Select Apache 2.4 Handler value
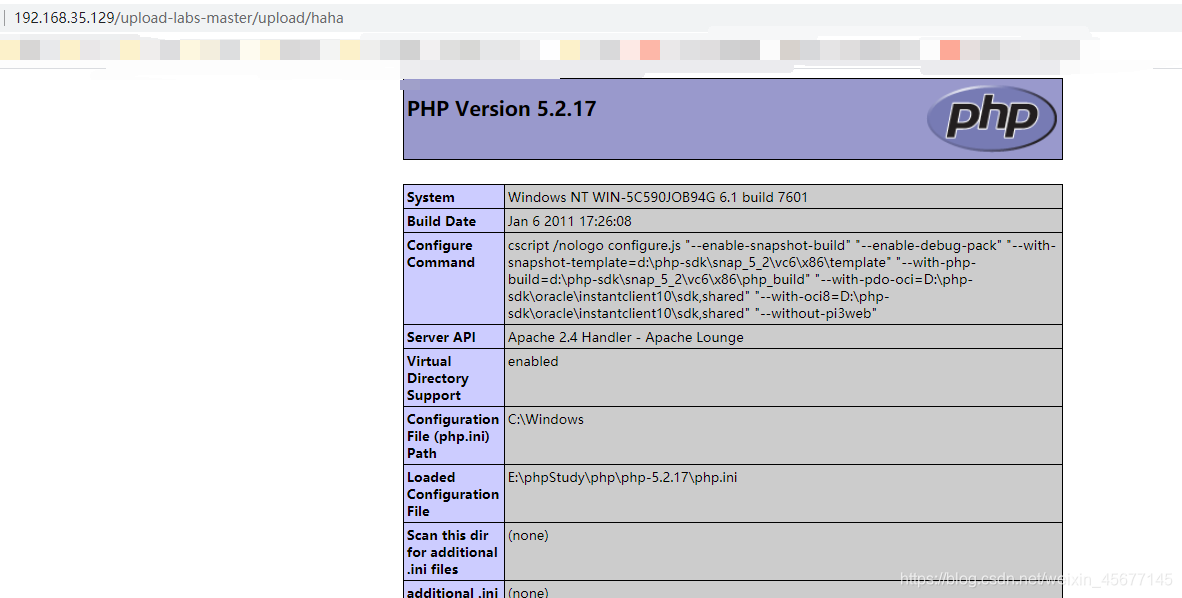The width and height of the screenshot is (1182, 598). point(626,338)
